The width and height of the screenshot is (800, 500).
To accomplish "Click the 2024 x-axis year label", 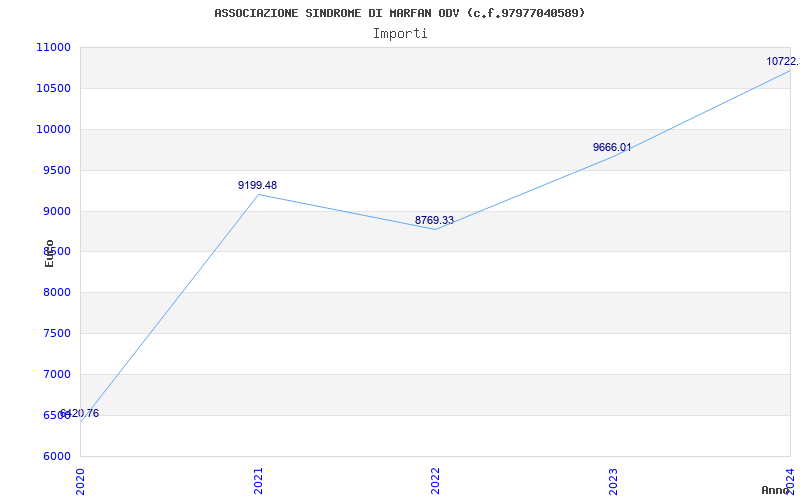I will [x=790, y=481].
